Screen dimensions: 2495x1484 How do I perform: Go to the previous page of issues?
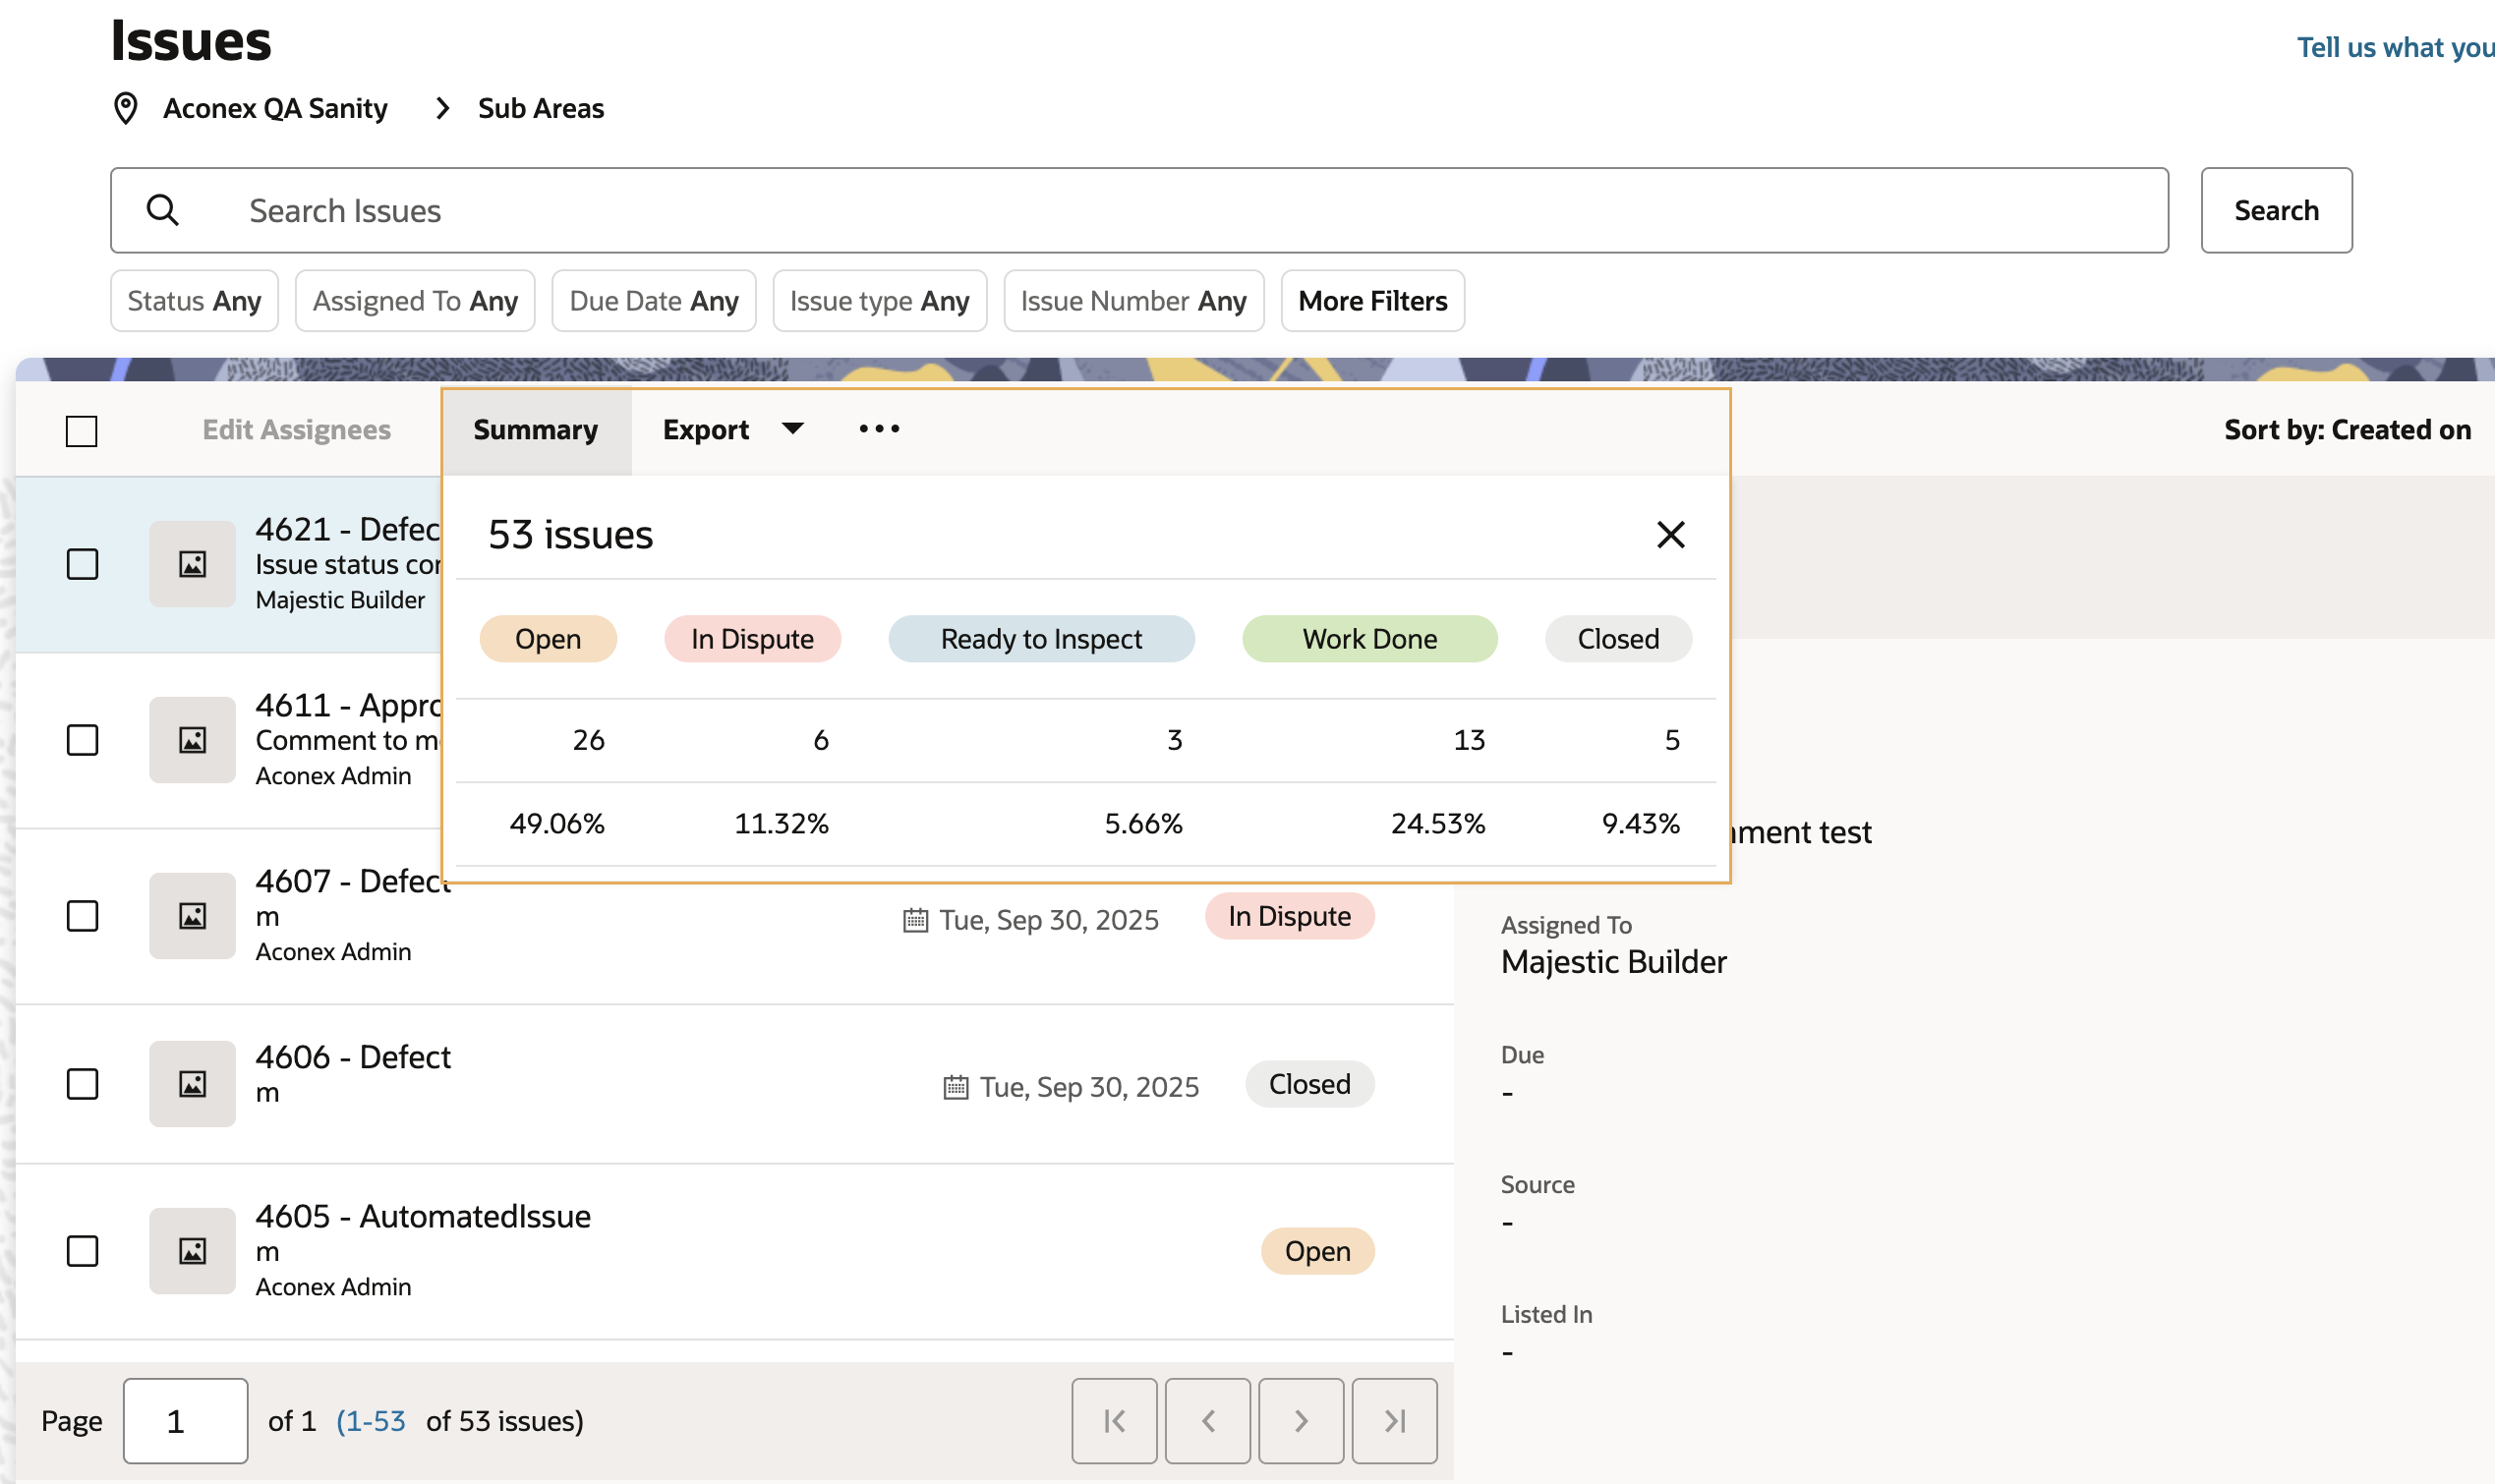click(x=1207, y=1420)
